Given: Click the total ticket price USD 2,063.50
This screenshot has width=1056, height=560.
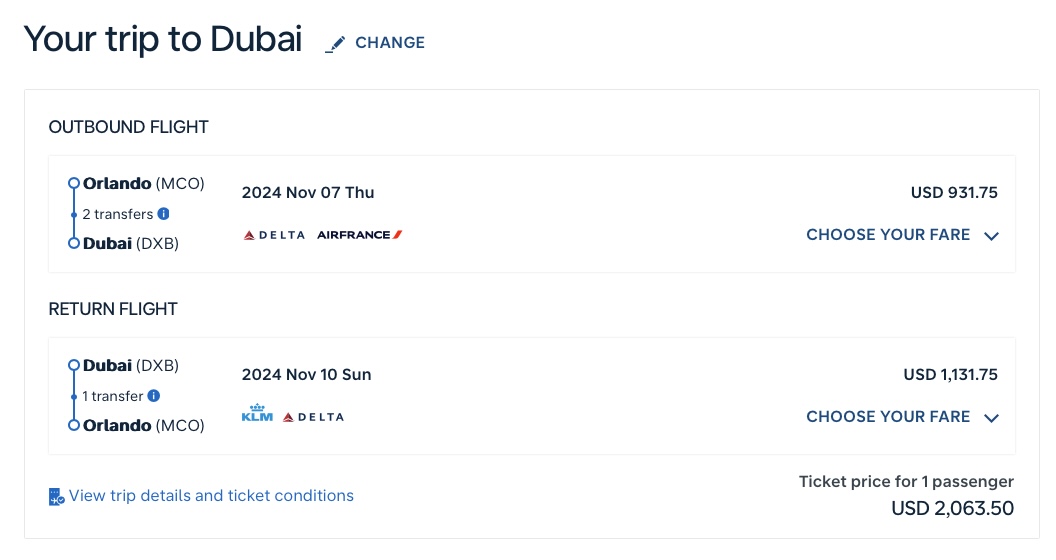Looking at the screenshot, I should click(x=952, y=509).
